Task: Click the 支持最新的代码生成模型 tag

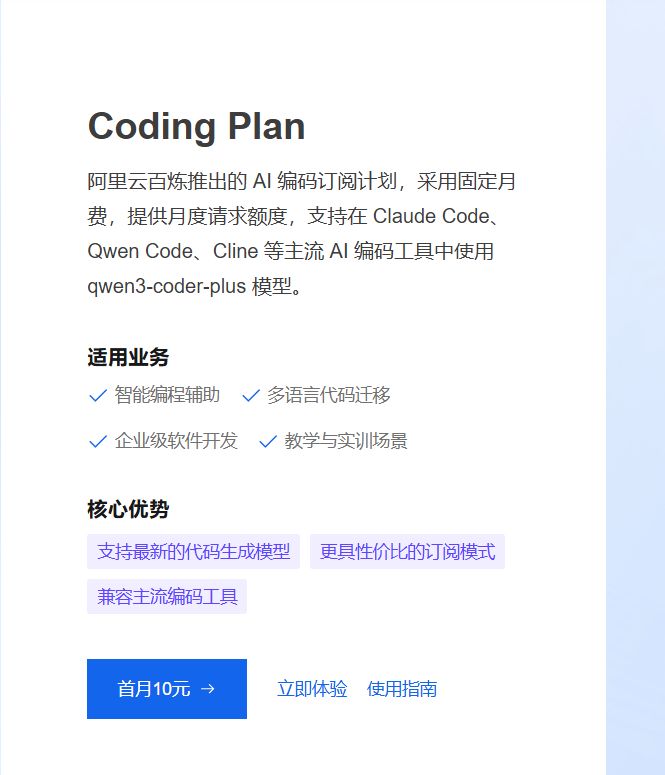Action: (193, 551)
